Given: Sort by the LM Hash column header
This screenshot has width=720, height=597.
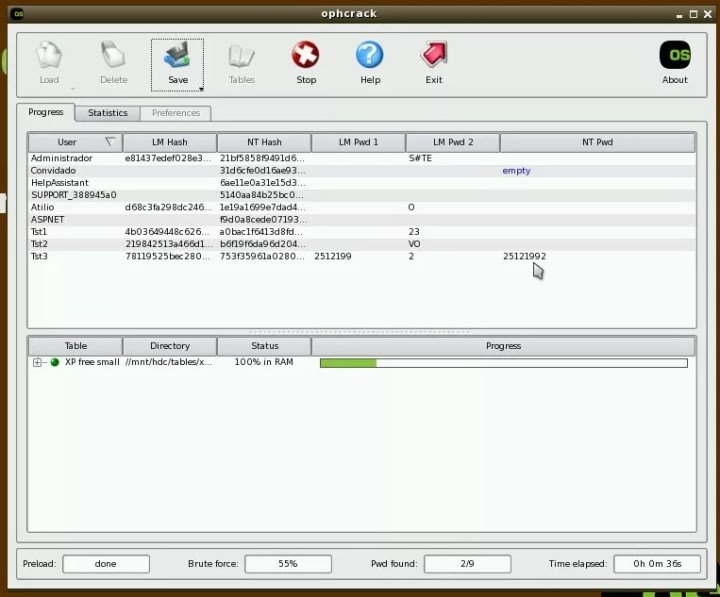Looking at the screenshot, I should click(169, 142).
